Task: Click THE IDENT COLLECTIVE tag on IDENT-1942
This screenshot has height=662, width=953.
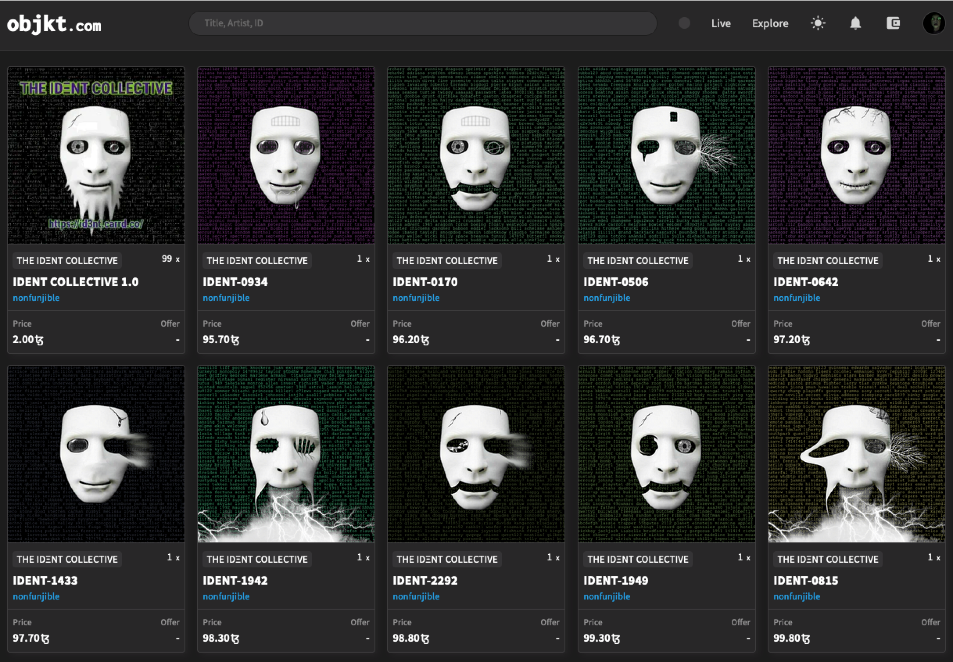Action: click(x=257, y=560)
